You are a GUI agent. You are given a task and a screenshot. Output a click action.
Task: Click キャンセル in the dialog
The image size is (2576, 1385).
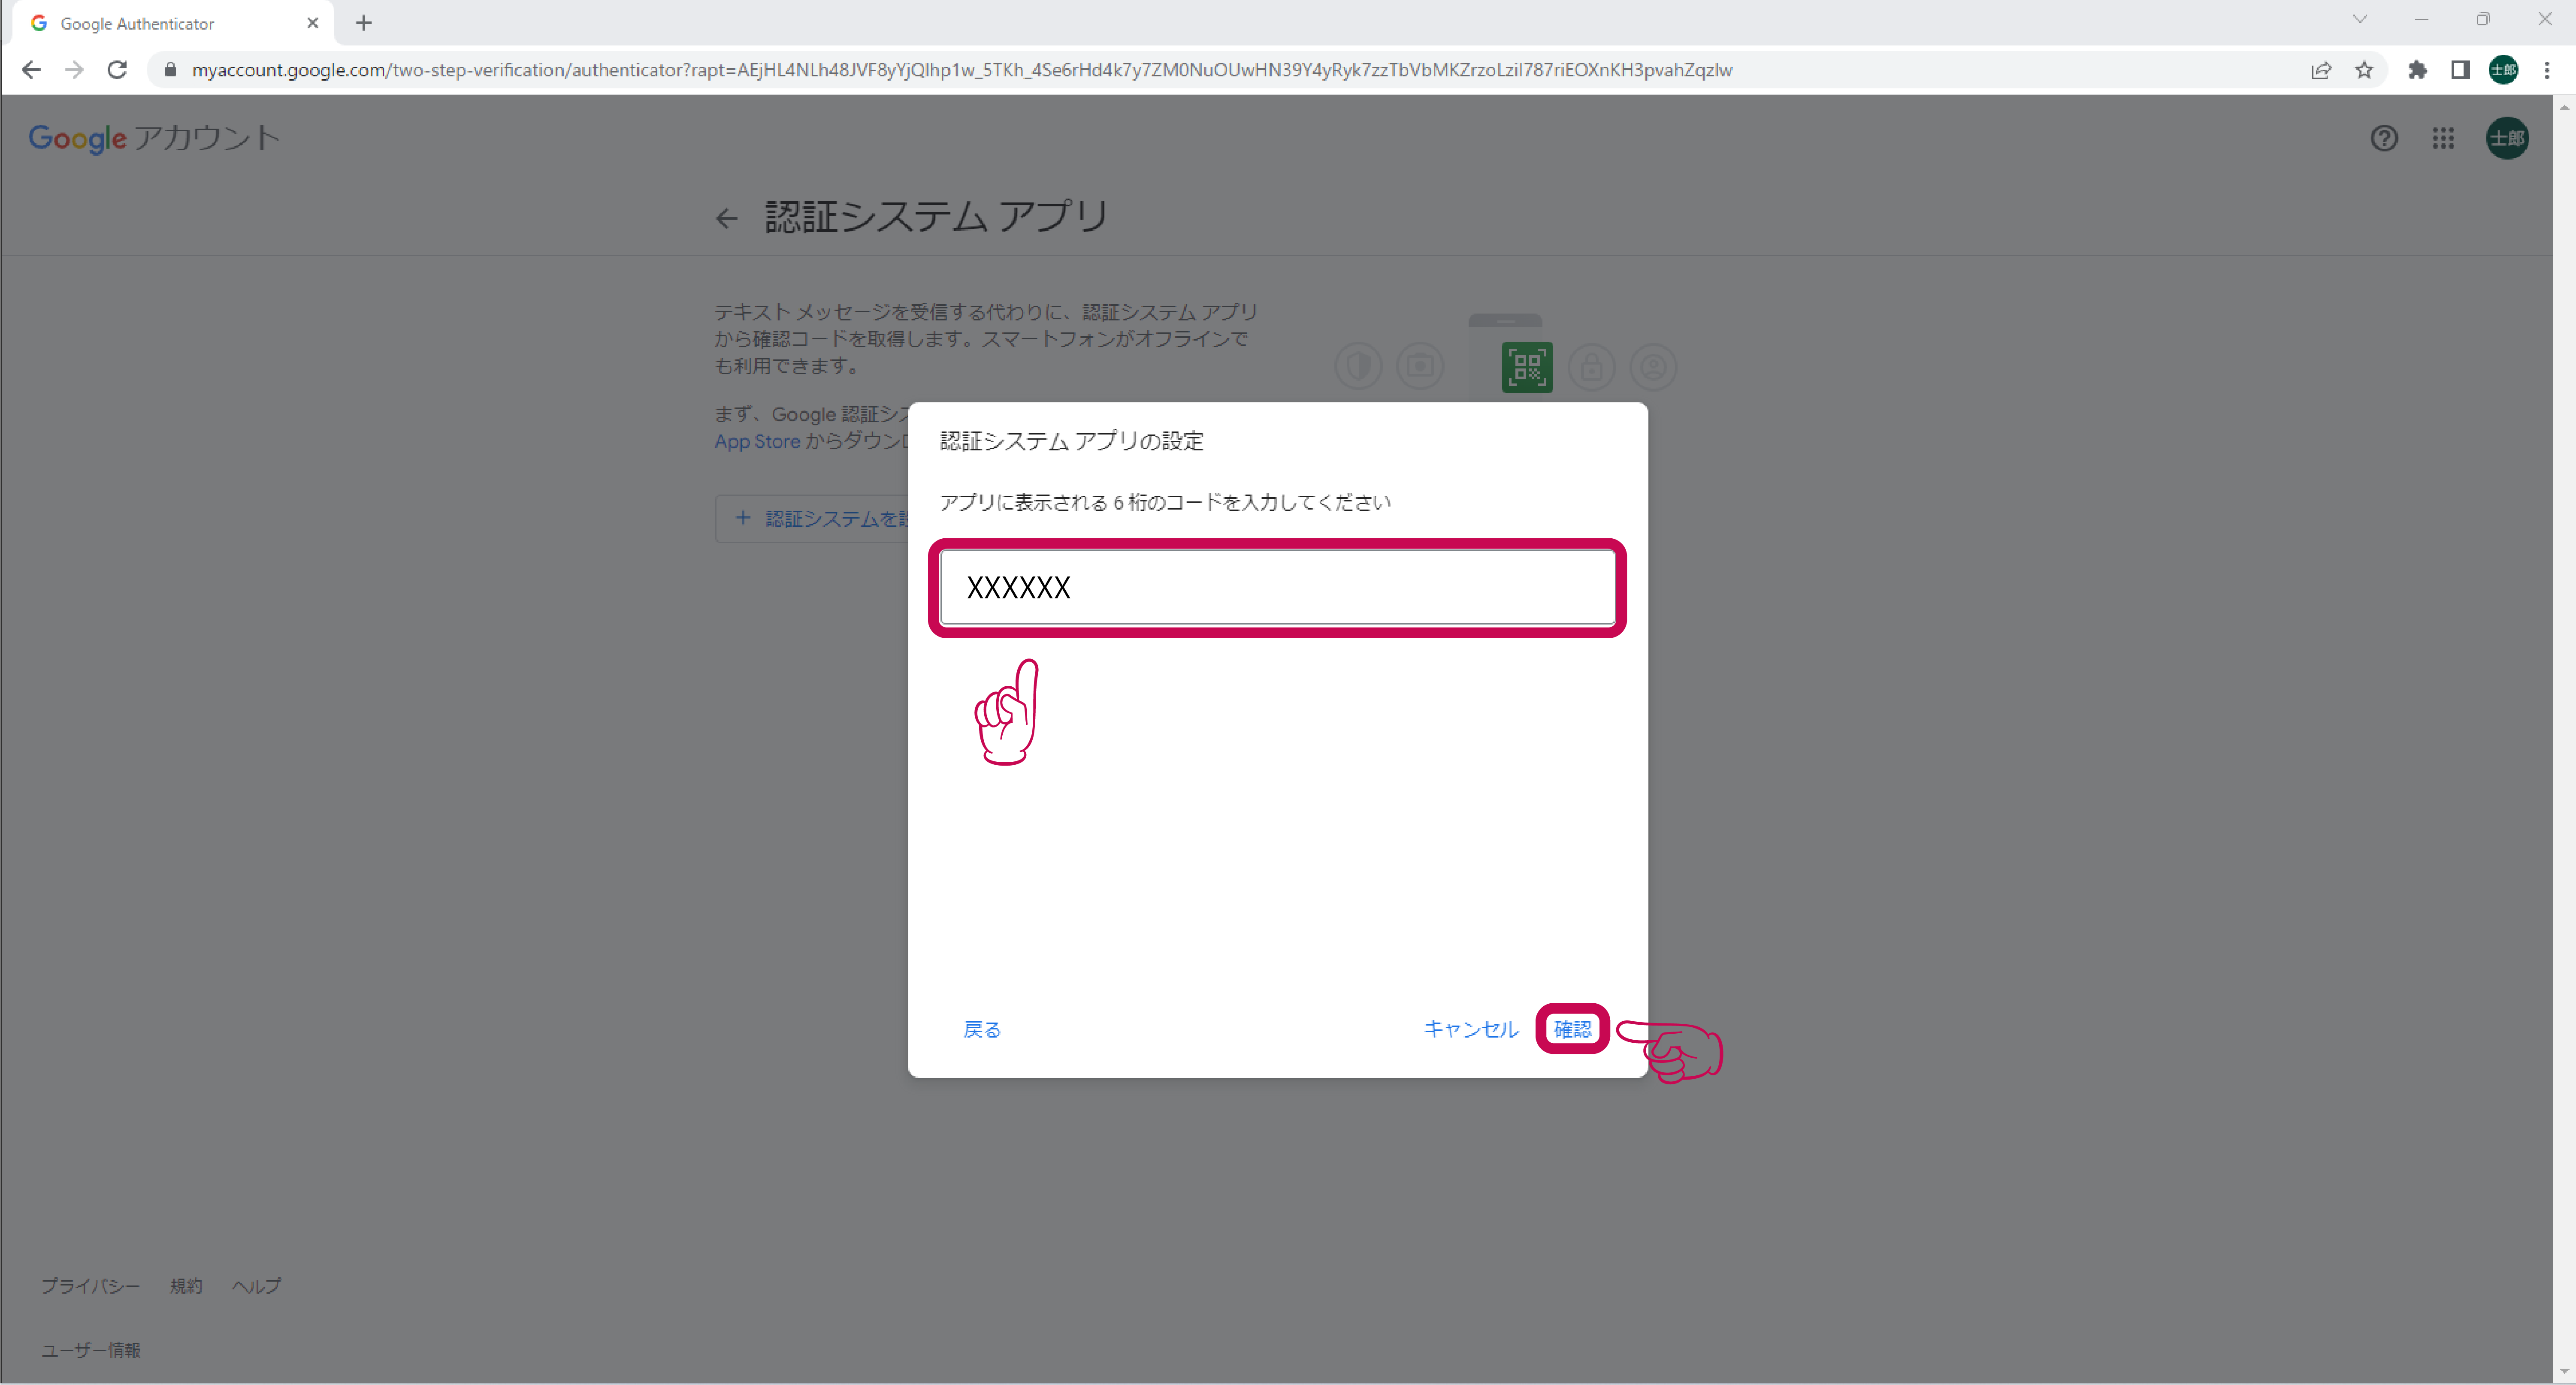[x=1471, y=1029]
